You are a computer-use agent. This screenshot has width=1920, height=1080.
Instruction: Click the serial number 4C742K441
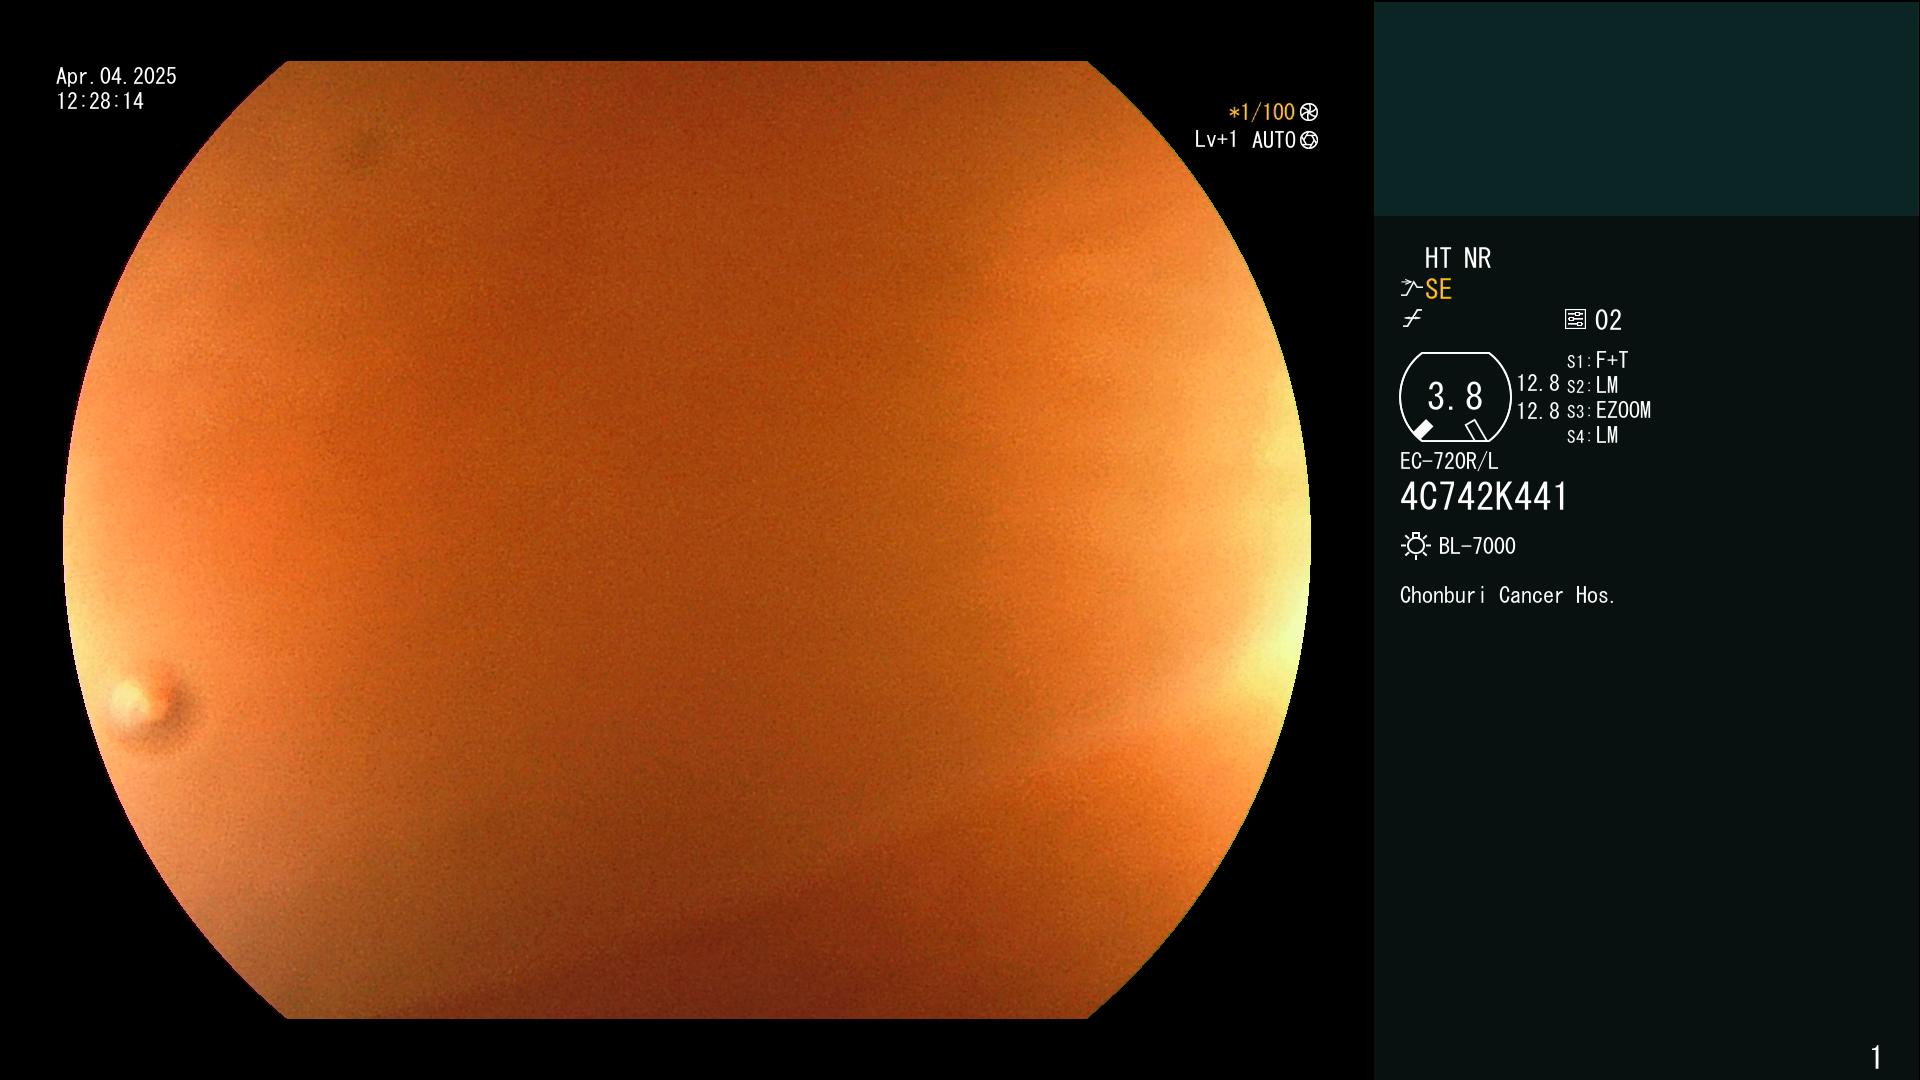(1484, 497)
